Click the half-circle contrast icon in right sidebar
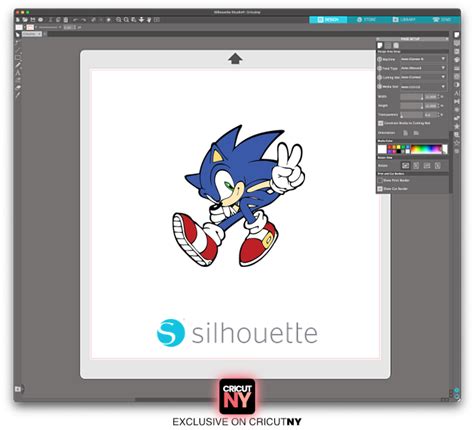This screenshot has width=474, height=430. click(457, 85)
